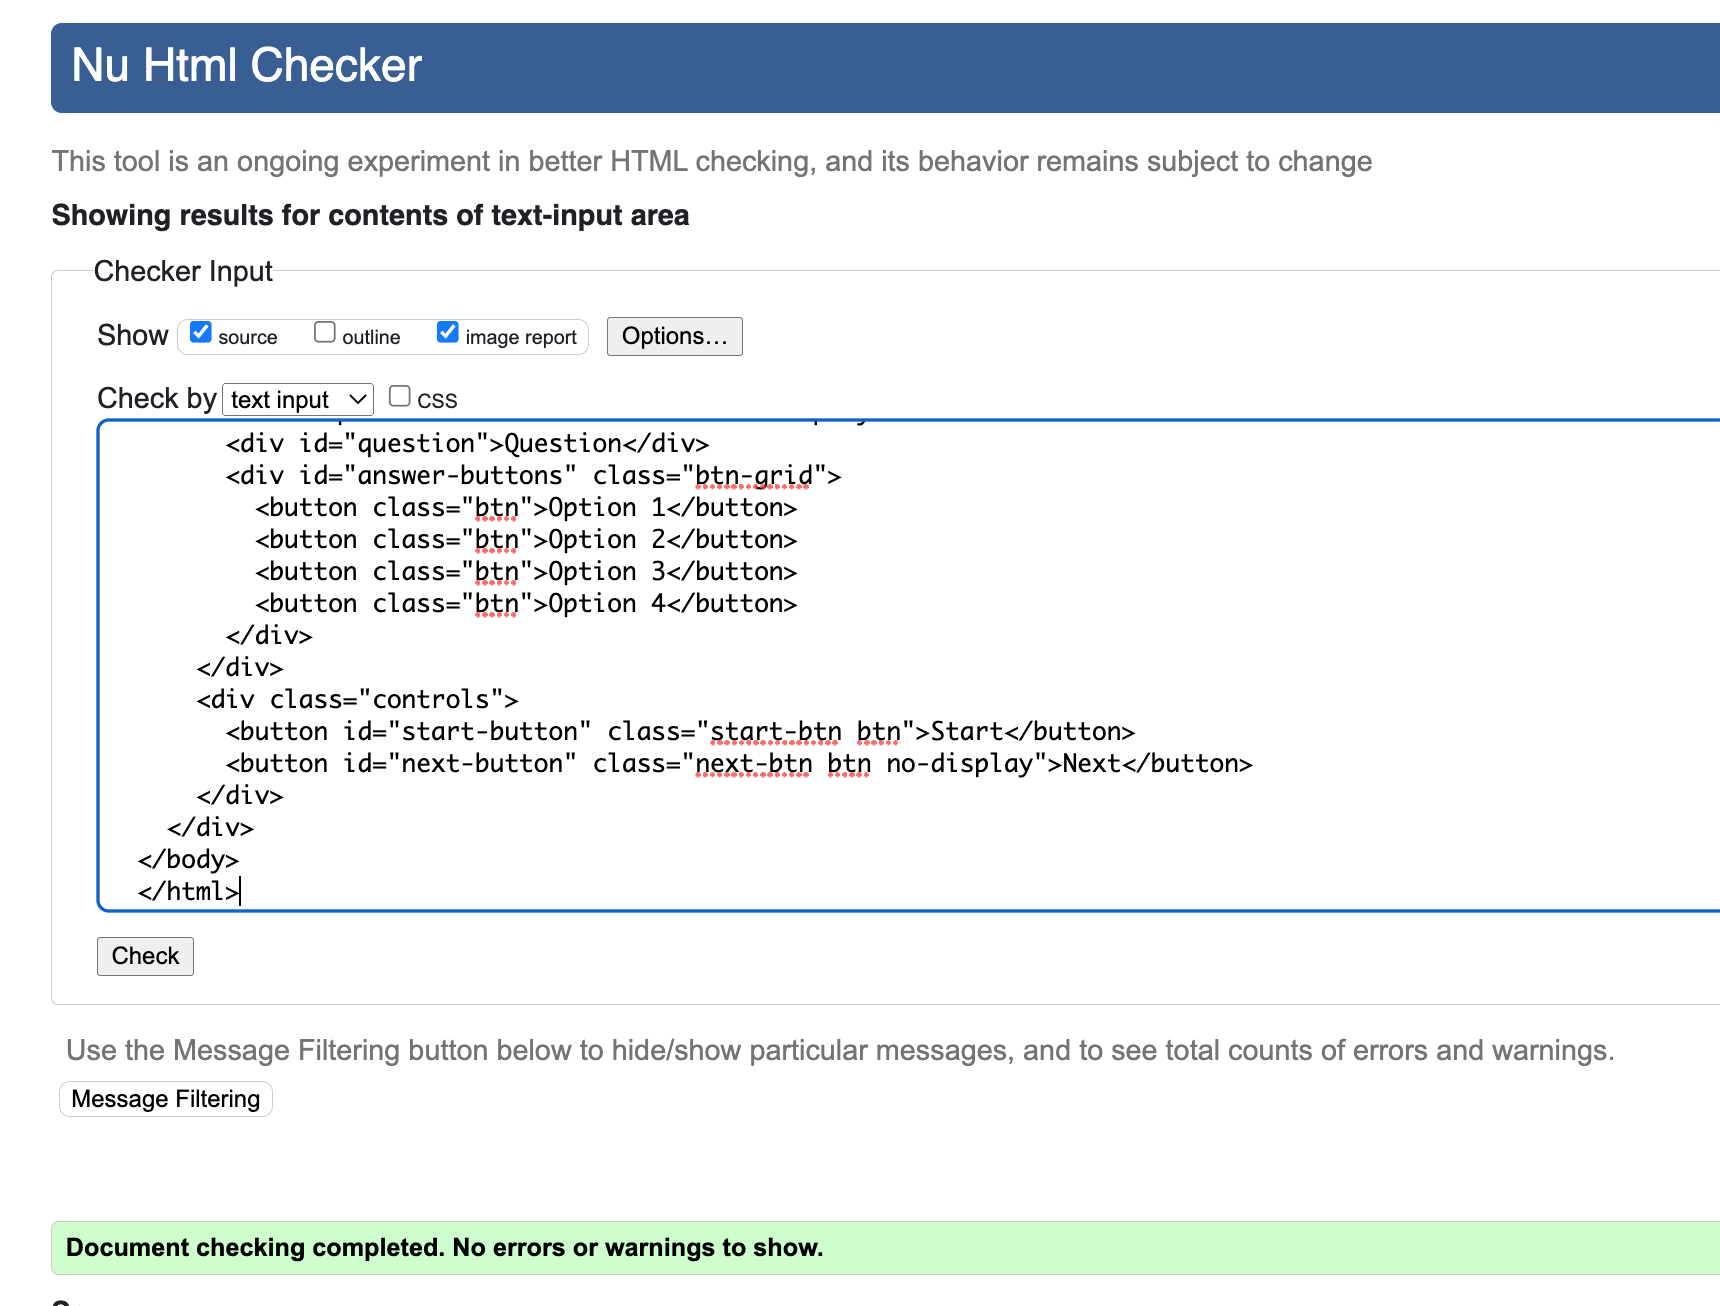Image resolution: width=1720 pixels, height=1306 pixels.
Task: Click the 'This tool is an ongoing experiment' text
Action: coord(712,162)
